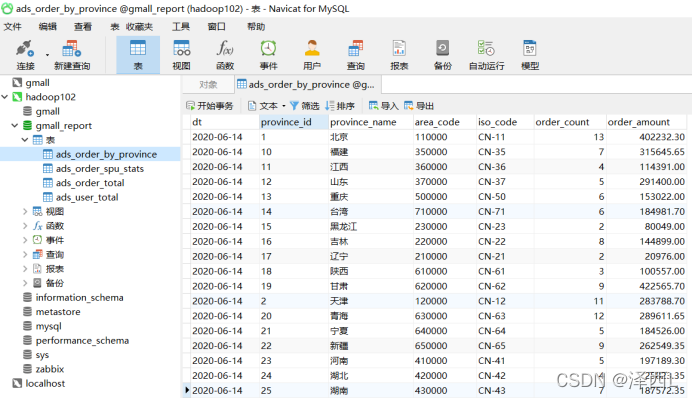Select the ads_order_by_province @g... tab
This screenshot has width=693, height=399.
[307, 84]
